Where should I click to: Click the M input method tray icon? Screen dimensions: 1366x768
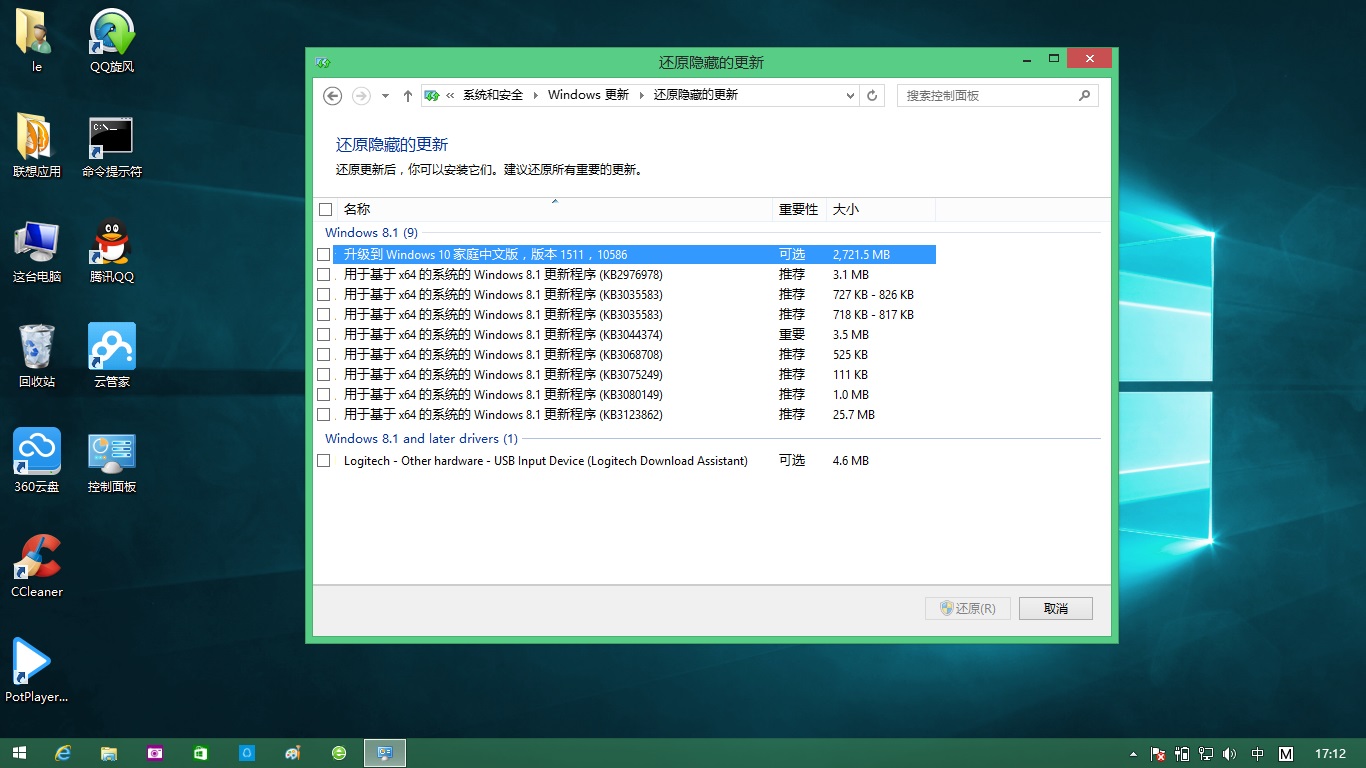click(1287, 754)
